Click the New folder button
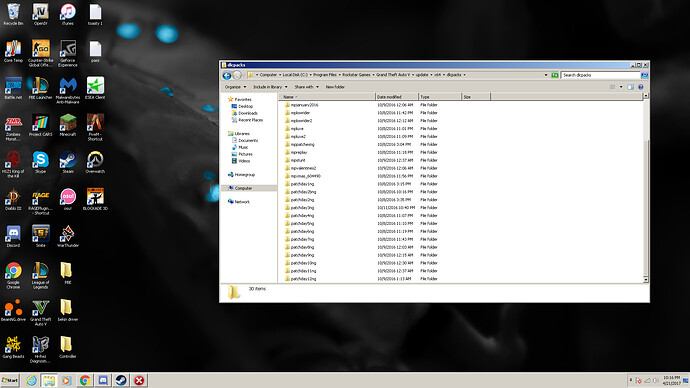 pyautogui.click(x=335, y=87)
